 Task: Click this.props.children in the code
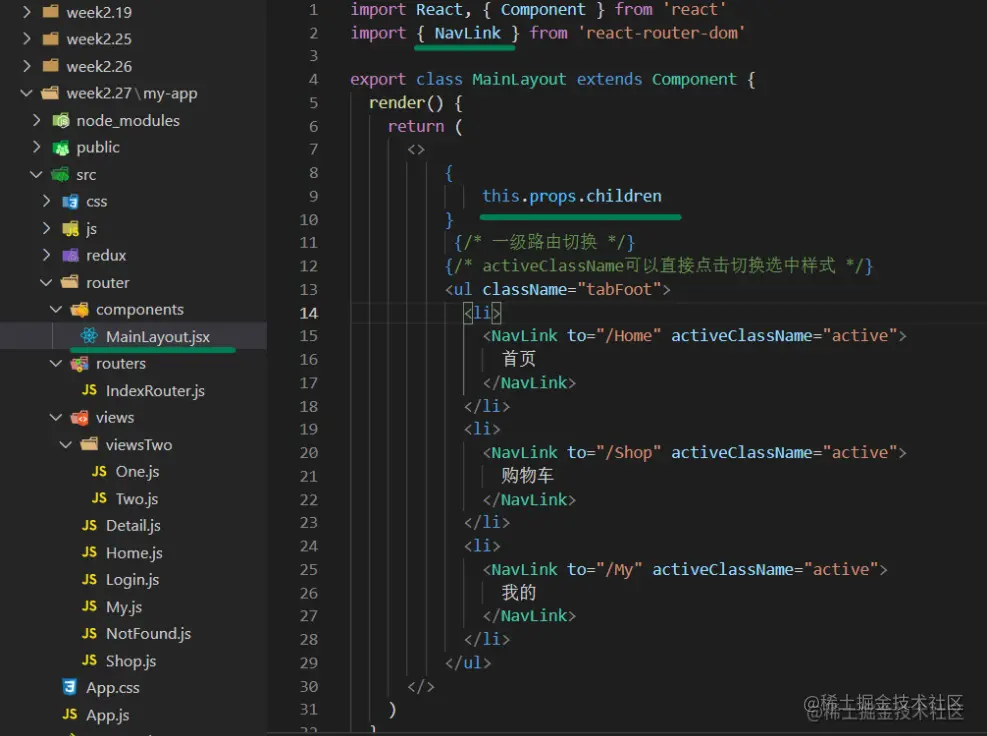coord(572,196)
